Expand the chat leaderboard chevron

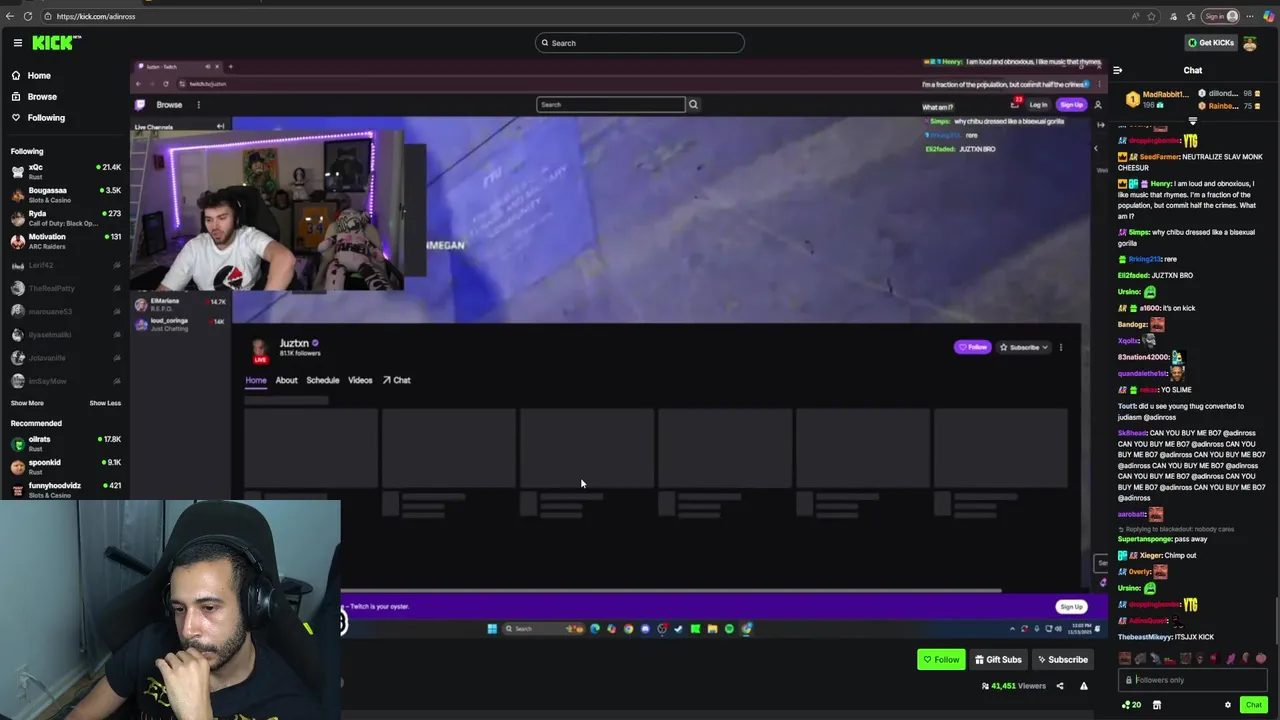point(1193,120)
